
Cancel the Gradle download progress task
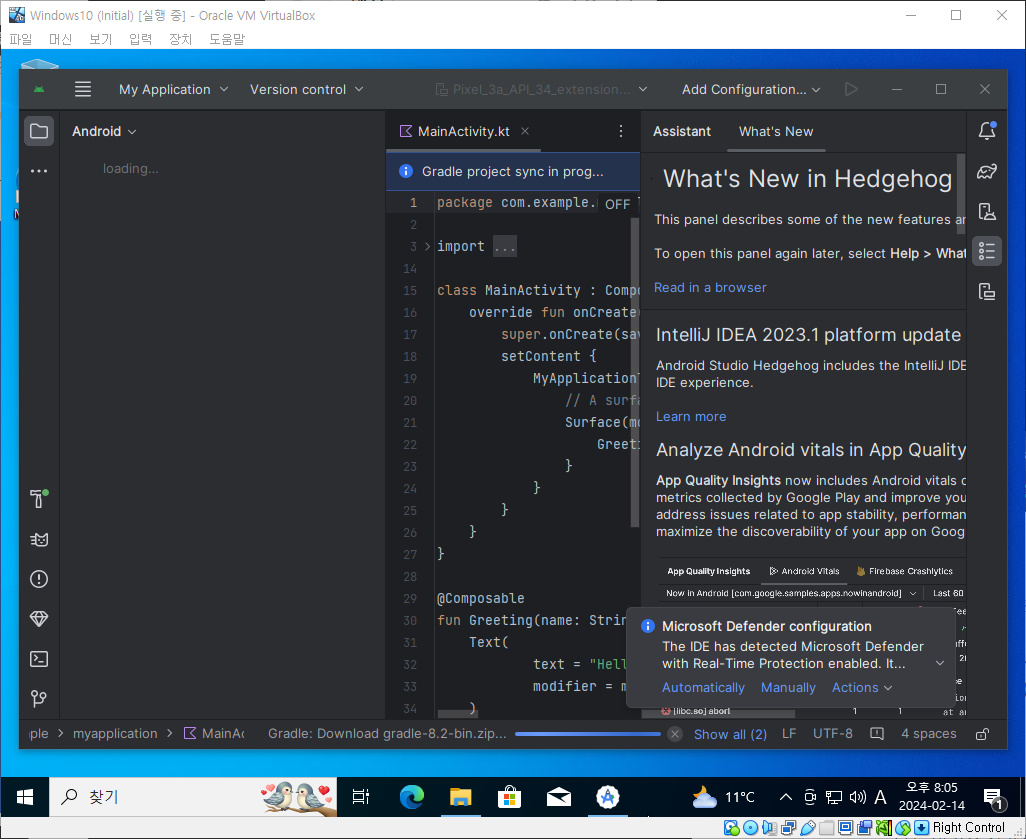(x=675, y=734)
